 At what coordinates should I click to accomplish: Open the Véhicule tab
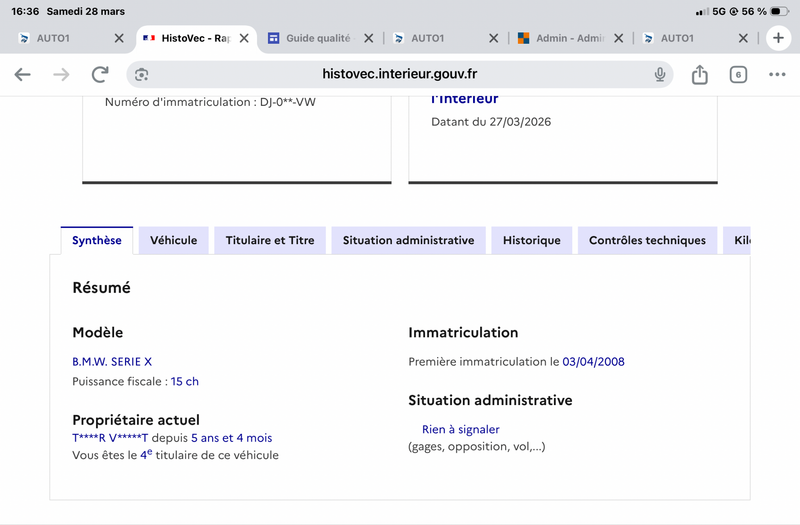point(173,241)
